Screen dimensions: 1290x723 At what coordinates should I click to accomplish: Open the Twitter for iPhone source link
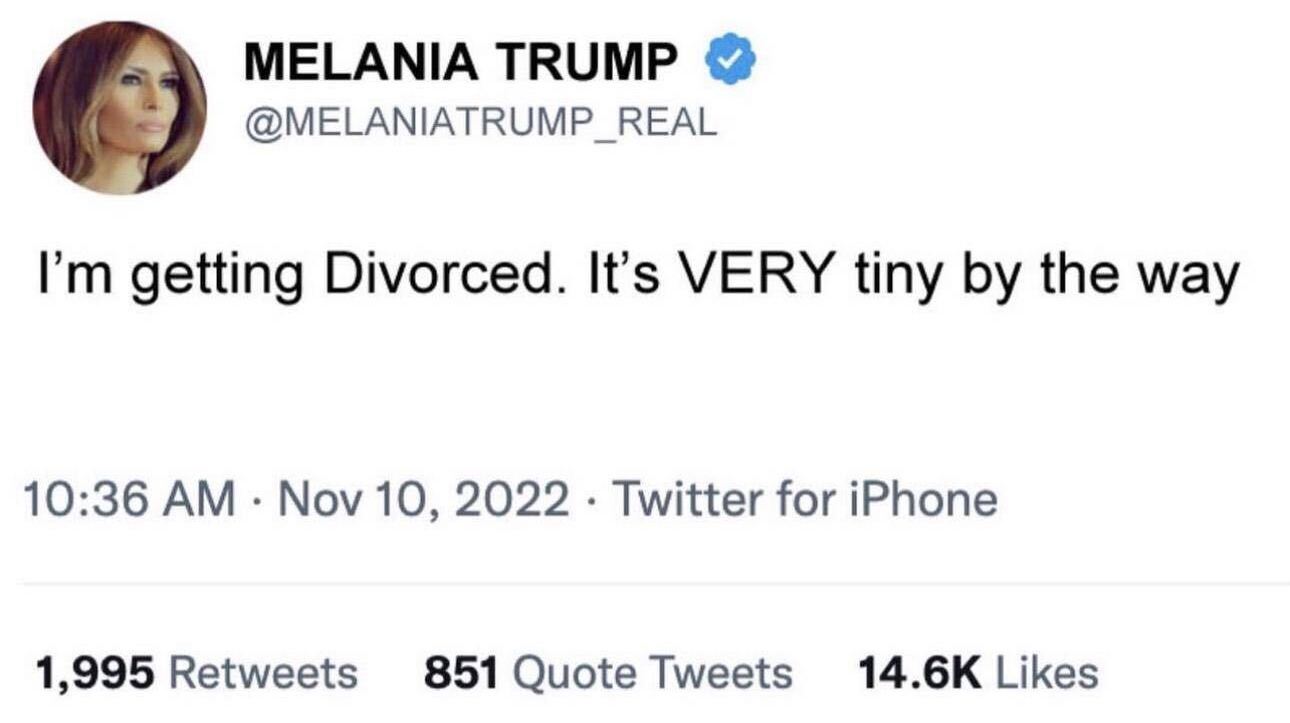pos(803,498)
